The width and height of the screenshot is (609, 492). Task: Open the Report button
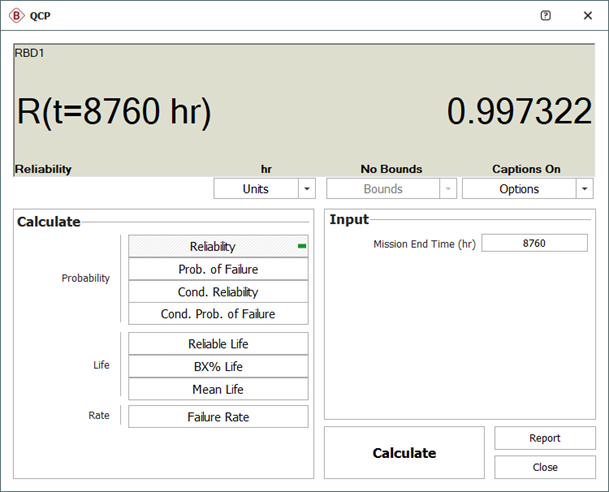[545, 438]
